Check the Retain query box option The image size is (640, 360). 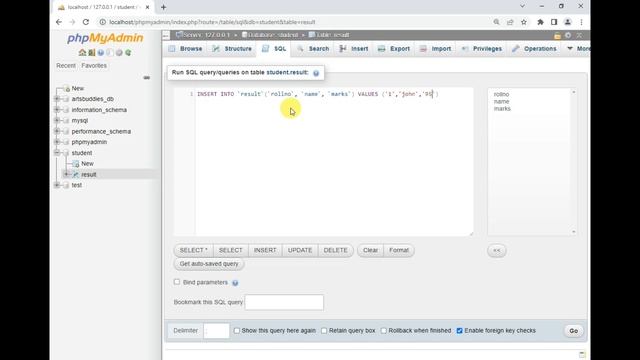[x=324, y=331]
